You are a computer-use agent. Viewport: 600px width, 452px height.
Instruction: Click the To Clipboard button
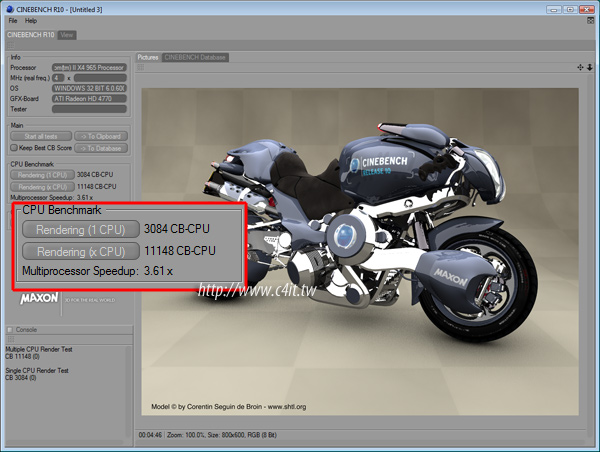click(x=101, y=136)
